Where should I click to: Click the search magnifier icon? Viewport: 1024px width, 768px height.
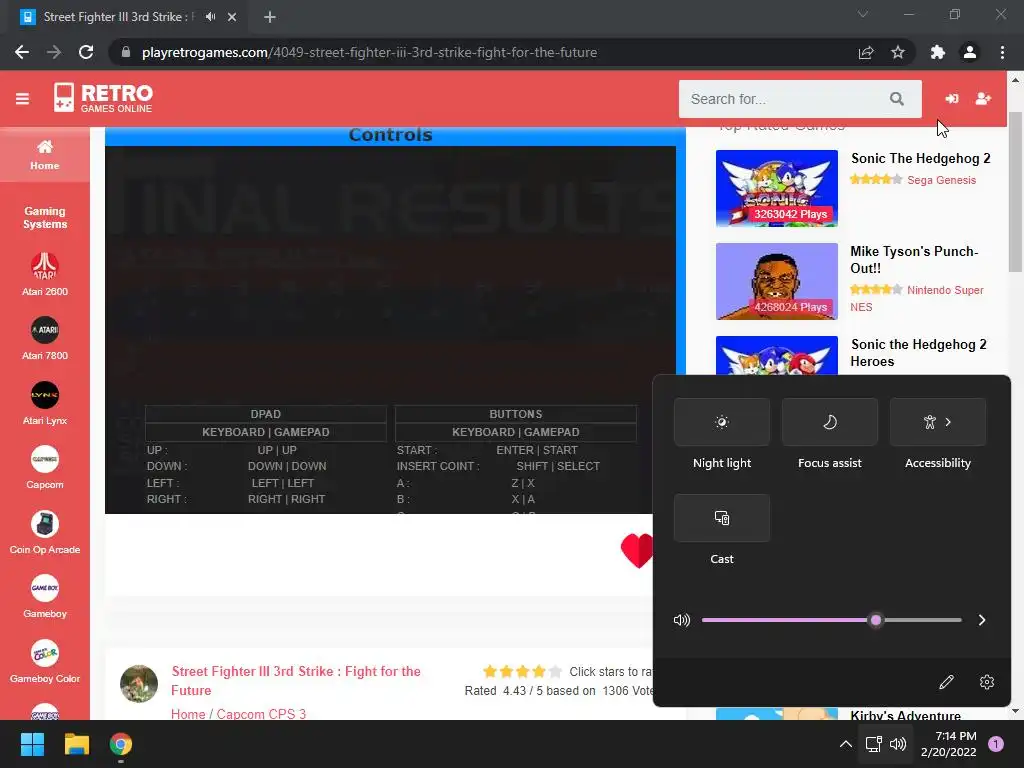click(897, 99)
